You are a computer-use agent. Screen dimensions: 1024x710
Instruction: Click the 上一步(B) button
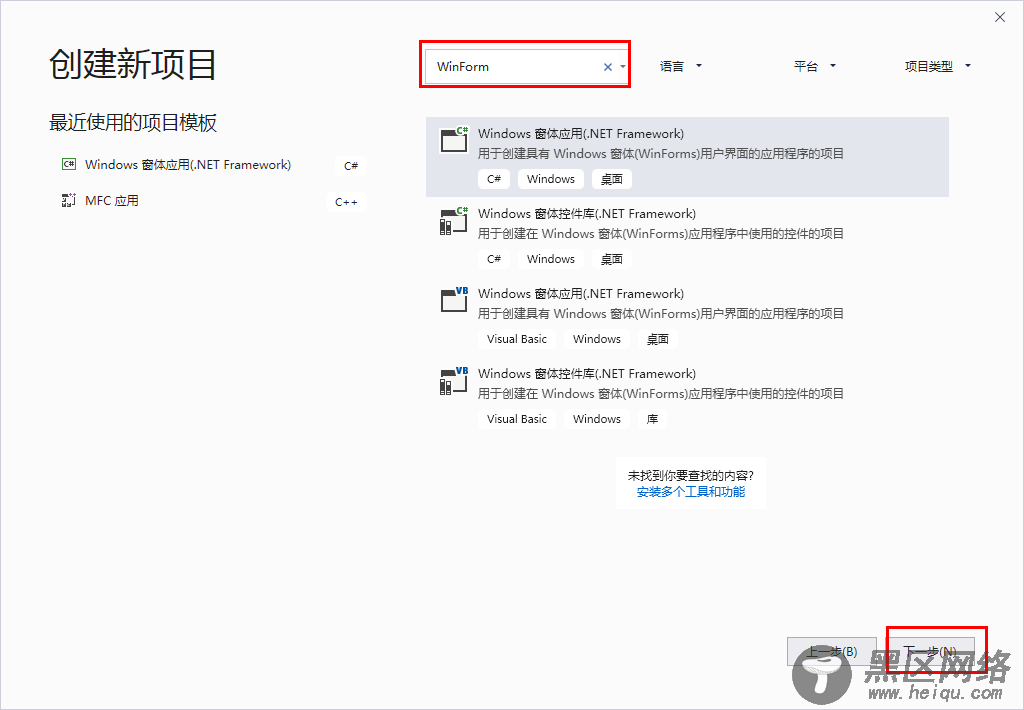coord(831,651)
